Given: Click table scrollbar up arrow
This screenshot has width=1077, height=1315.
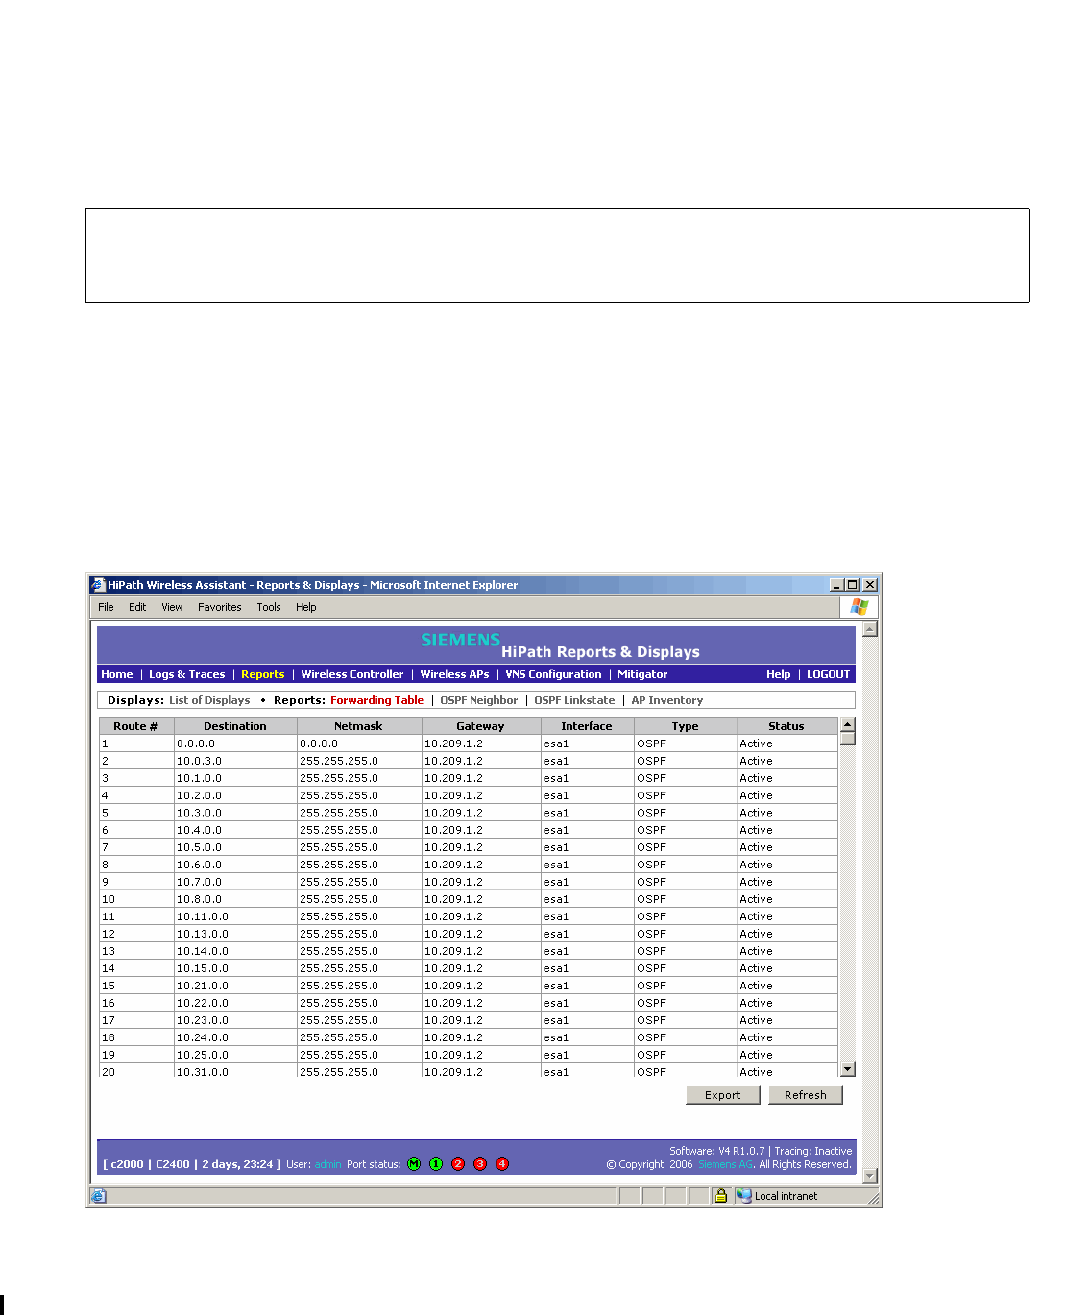Looking at the screenshot, I should tap(848, 725).
